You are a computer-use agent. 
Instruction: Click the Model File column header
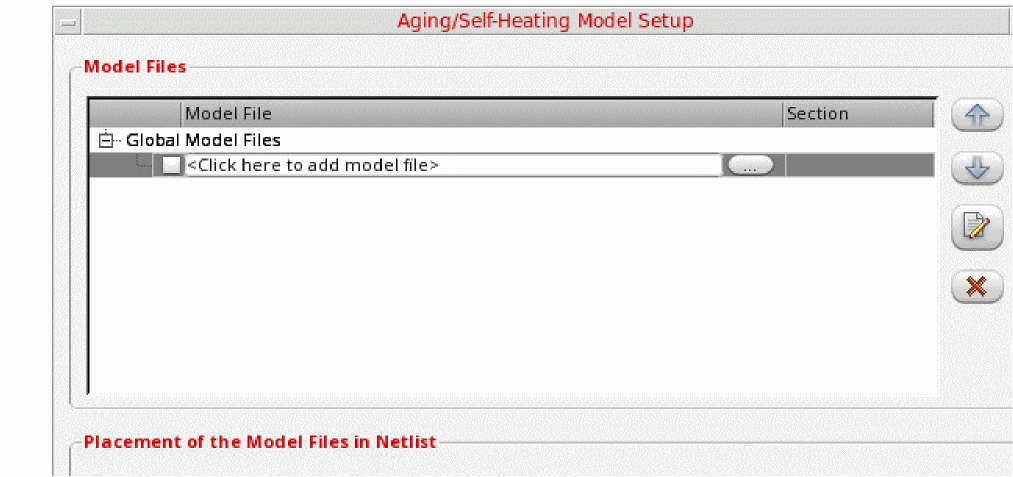[x=480, y=114]
